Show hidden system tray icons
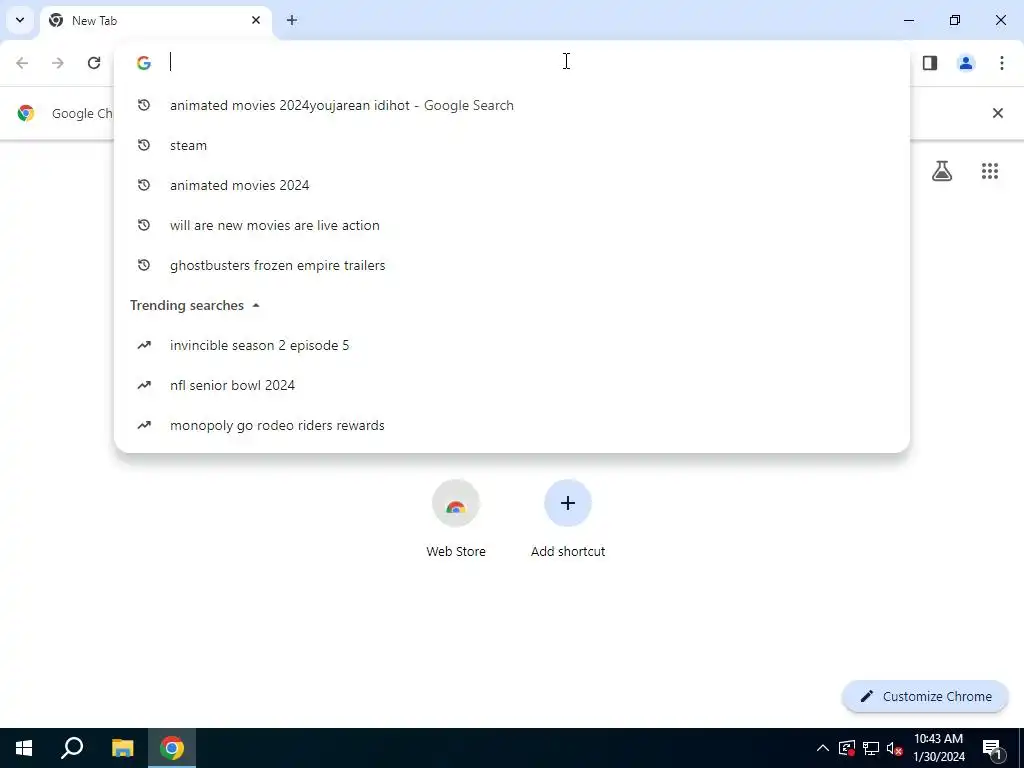The height and width of the screenshot is (768, 1024). [x=823, y=748]
